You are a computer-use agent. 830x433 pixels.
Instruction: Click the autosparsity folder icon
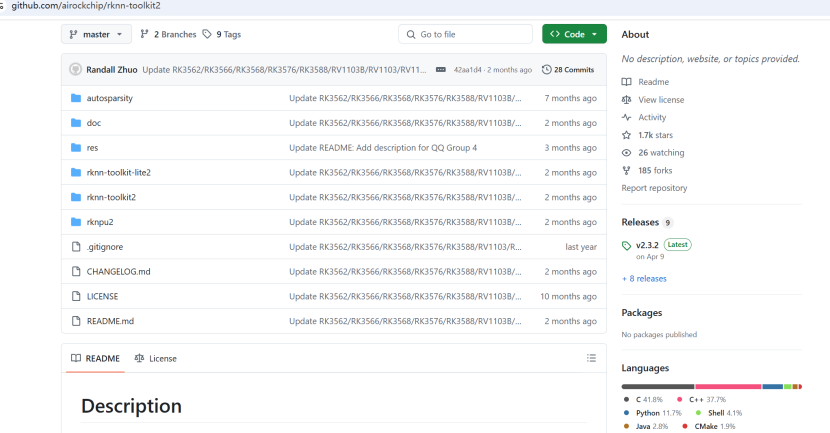(76, 98)
